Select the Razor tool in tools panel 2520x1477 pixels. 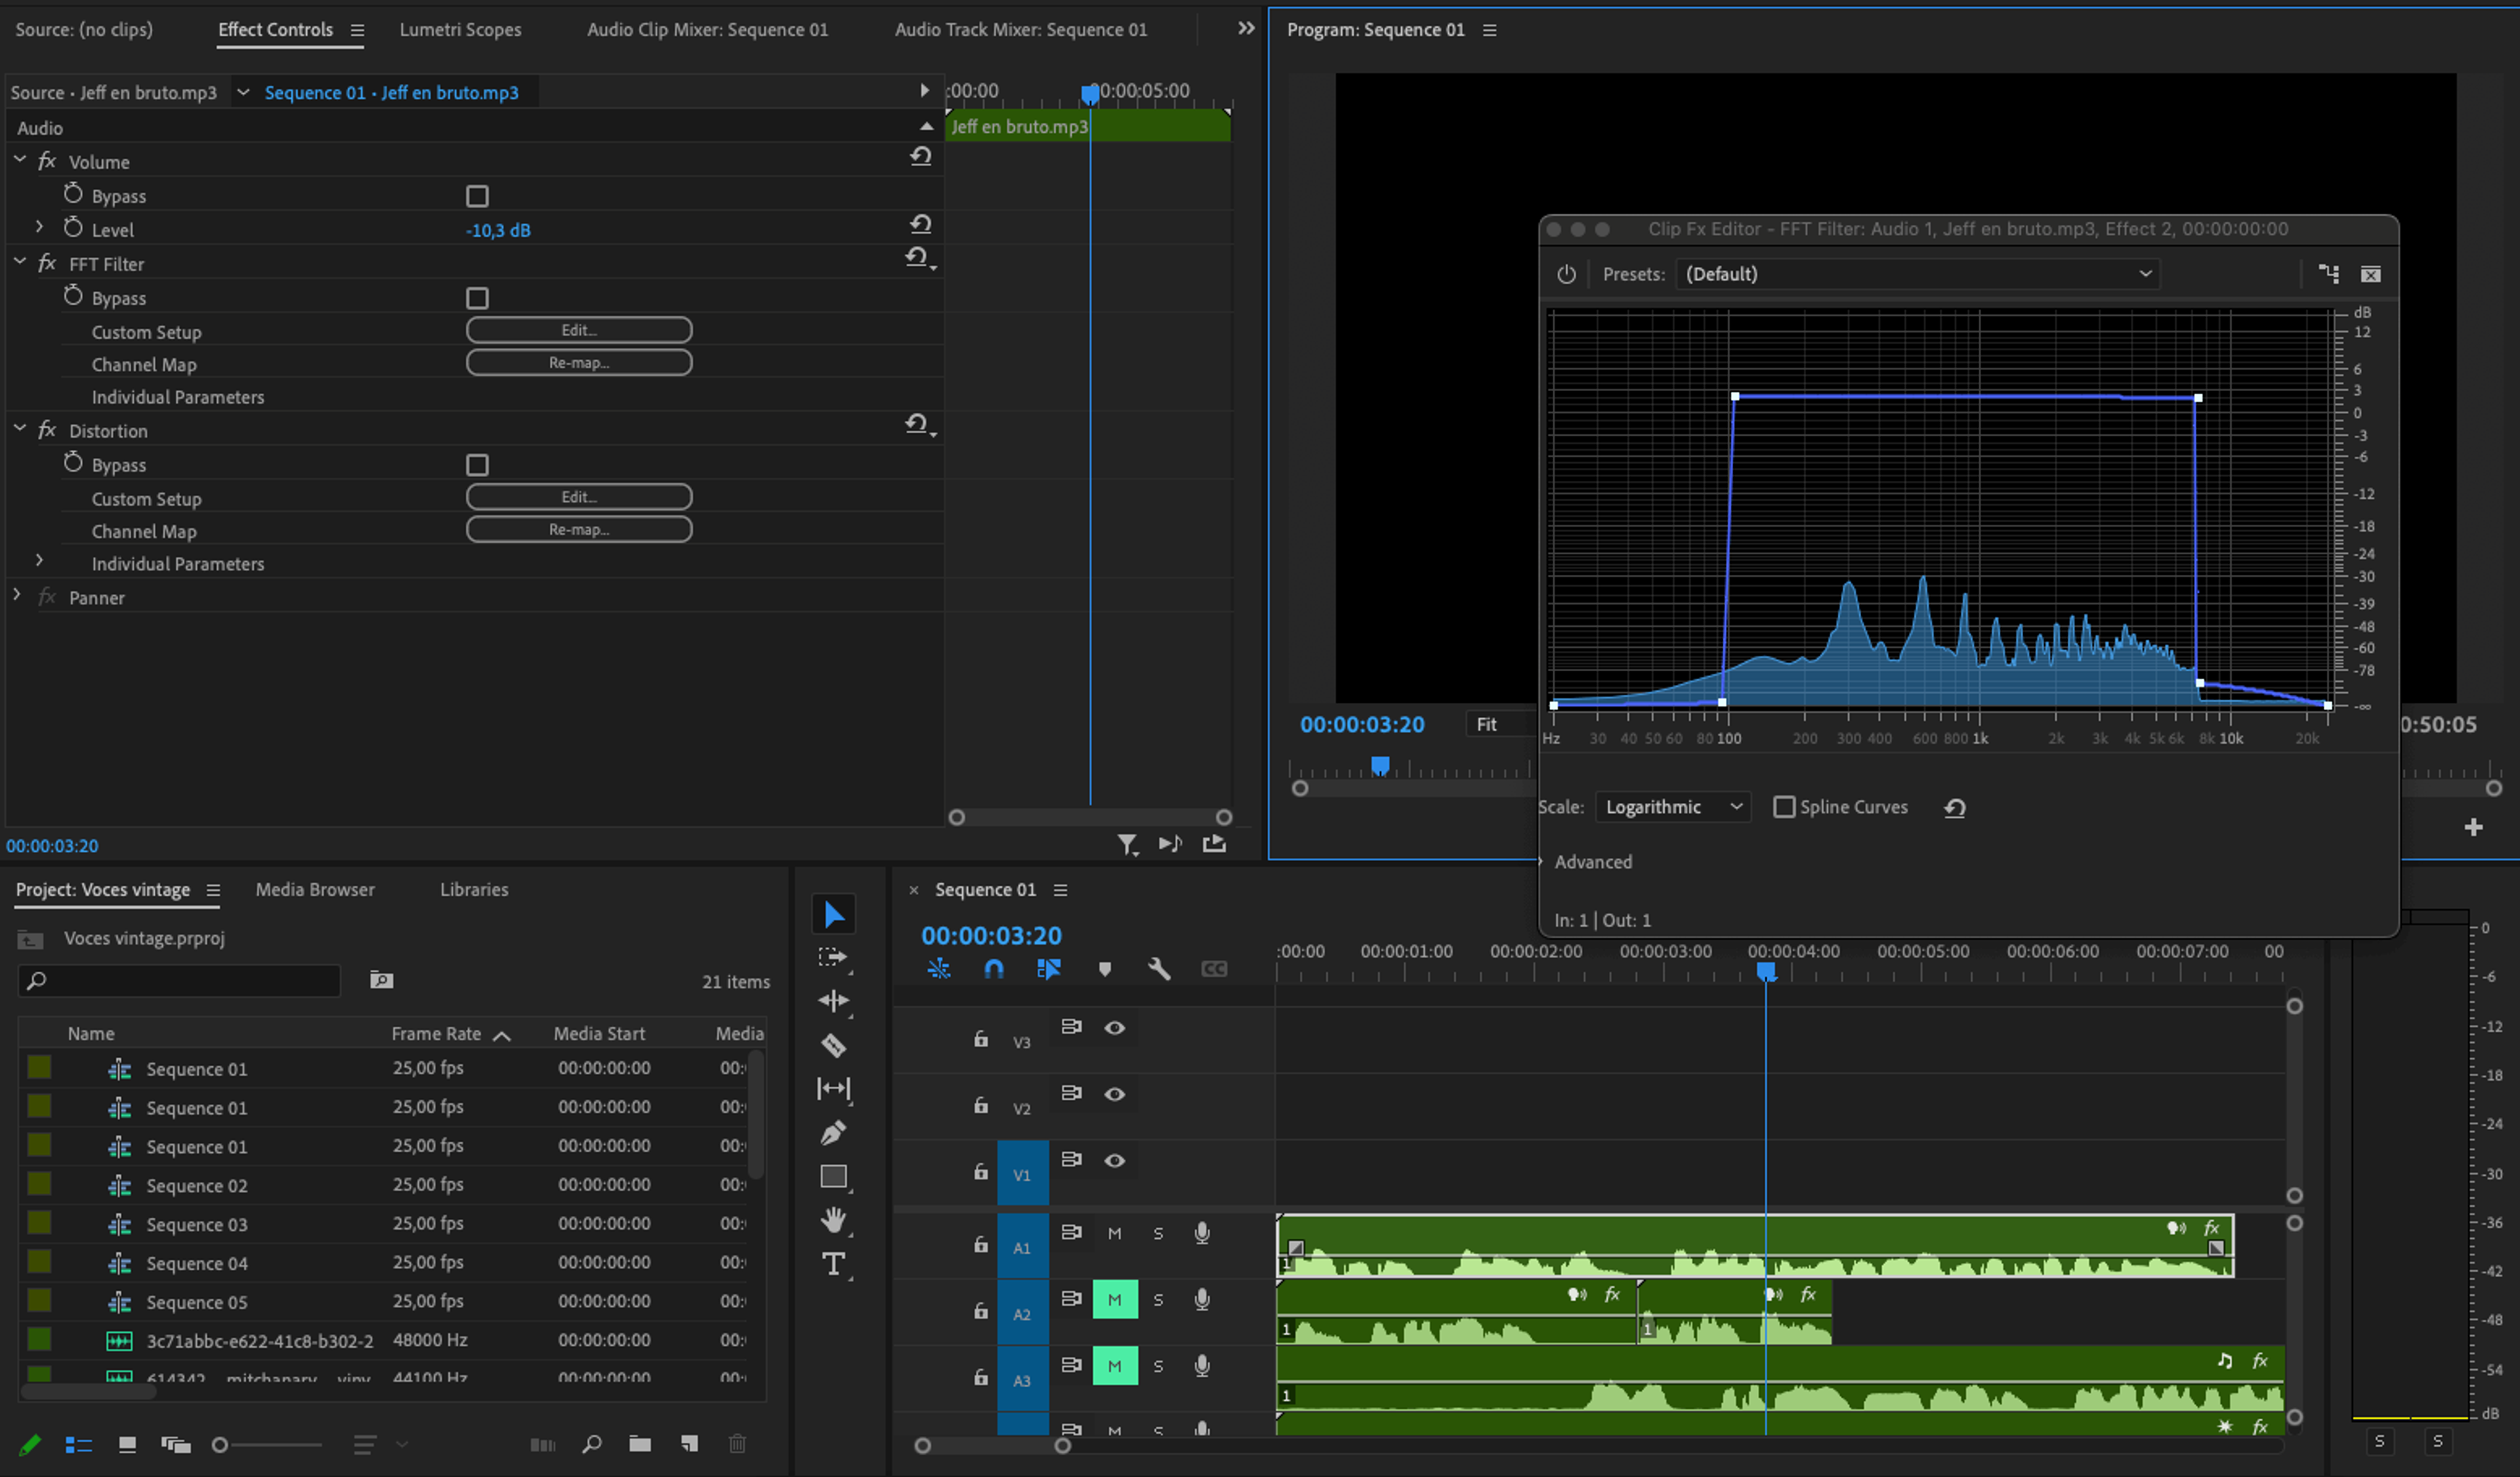tap(833, 1045)
